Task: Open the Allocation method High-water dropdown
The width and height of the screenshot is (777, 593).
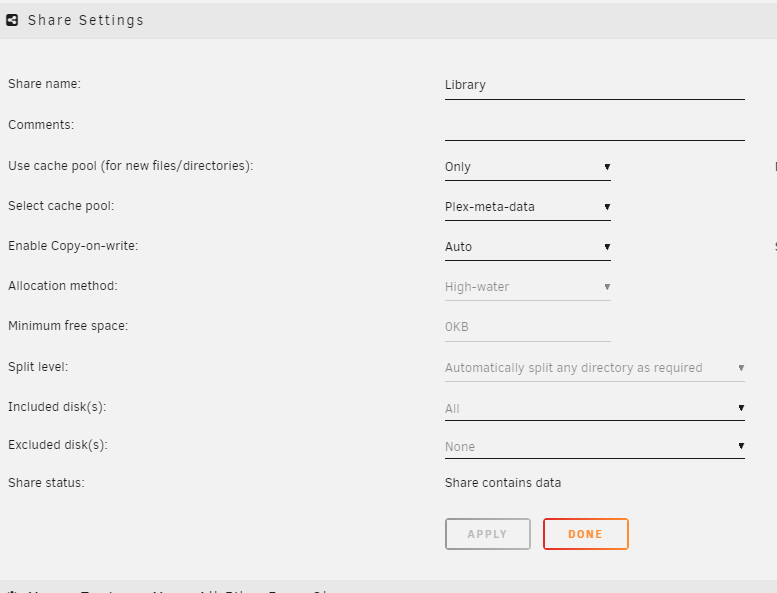Action: tap(528, 287)
